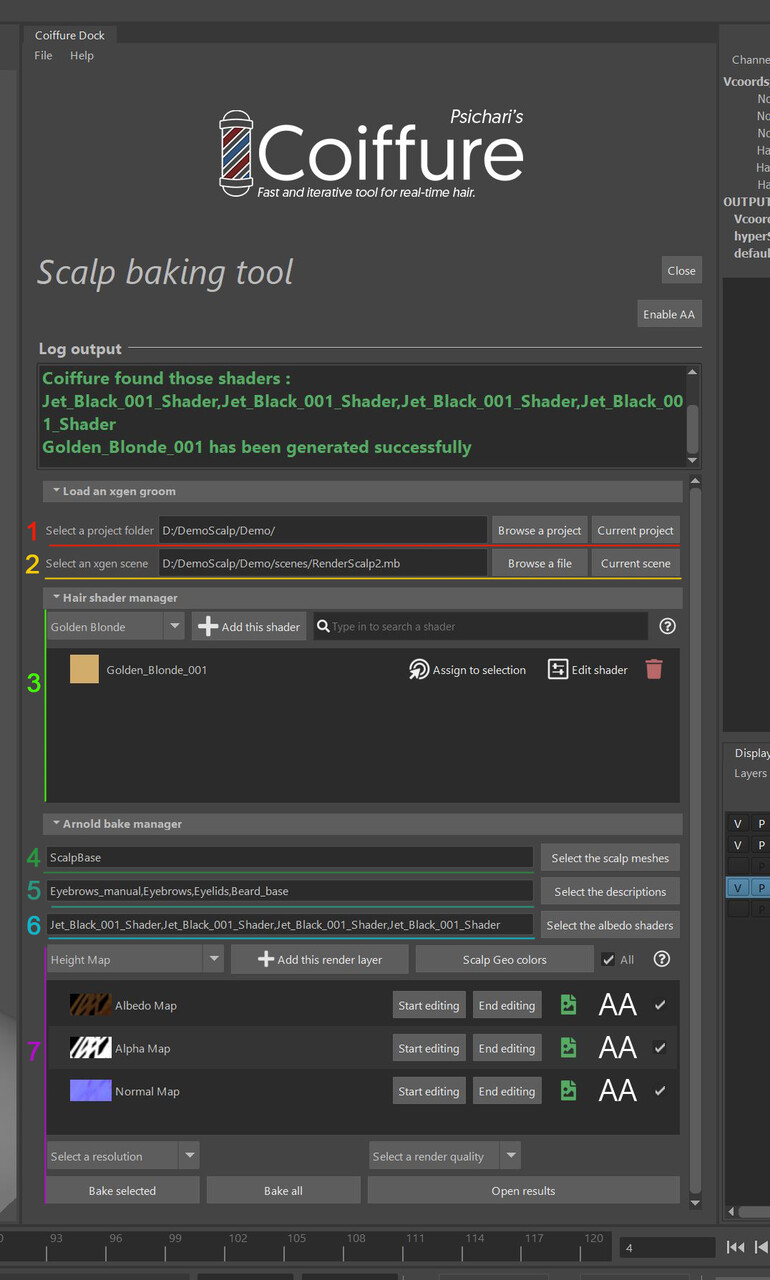The height and width of the screenshot is (1280, 770).
Task: Open the Height Map render layer dropdown
Action: [135, 959]
